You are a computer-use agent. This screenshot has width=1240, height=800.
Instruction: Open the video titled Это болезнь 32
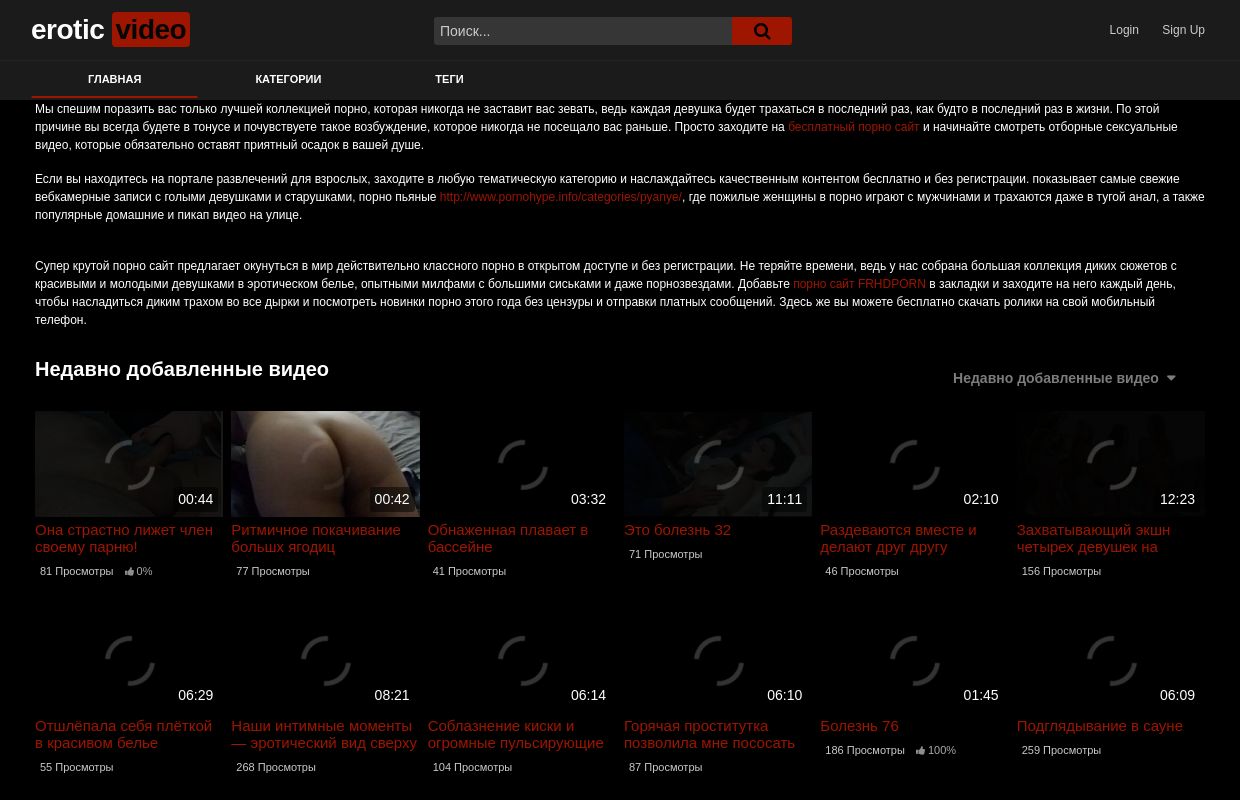[x=677, y=530]
